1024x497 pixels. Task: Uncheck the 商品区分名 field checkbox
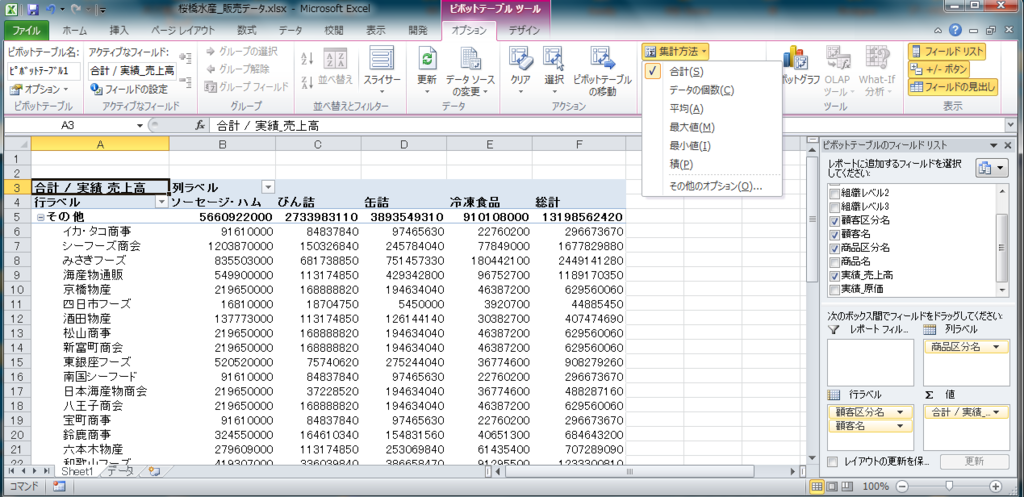pyautogui.click(x=835, y=248)
